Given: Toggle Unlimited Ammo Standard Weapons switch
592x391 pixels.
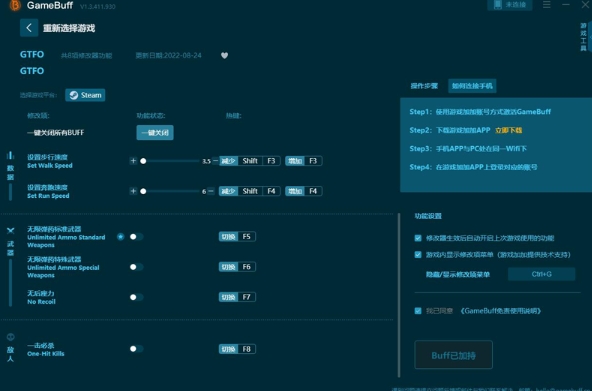Looking at the screenshot, I should tap(136, 237).
